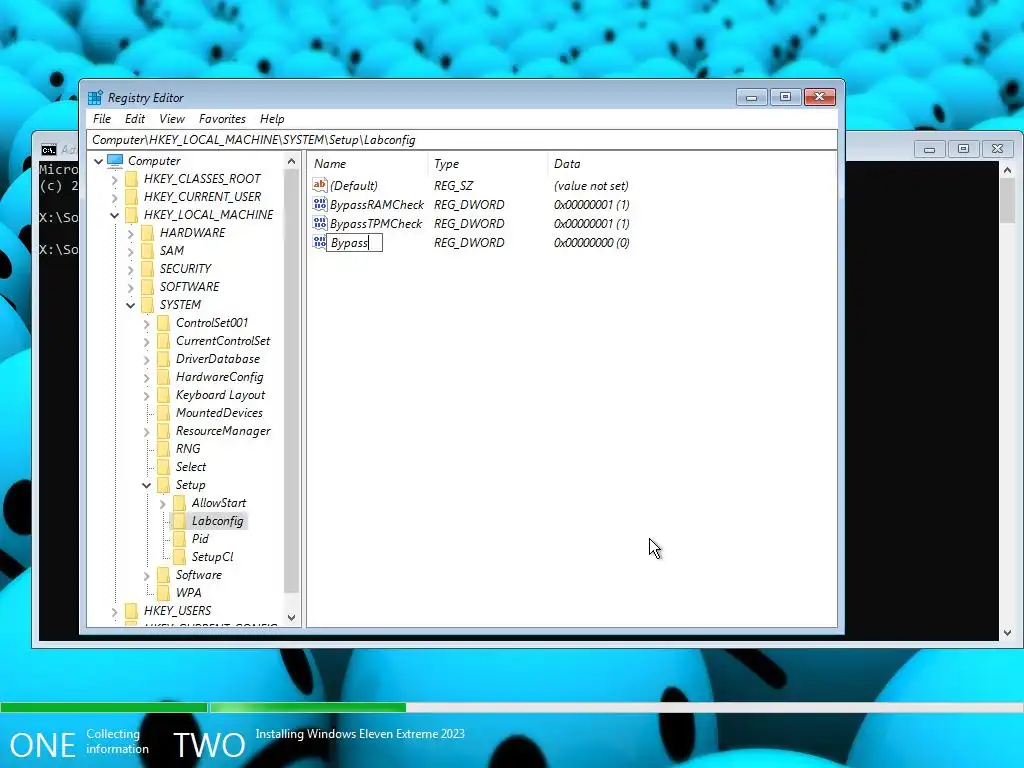The width and height of the screenshot is (1024, 768).
Task: Click the WPA folder icon
Action: (x=163, y=593)
